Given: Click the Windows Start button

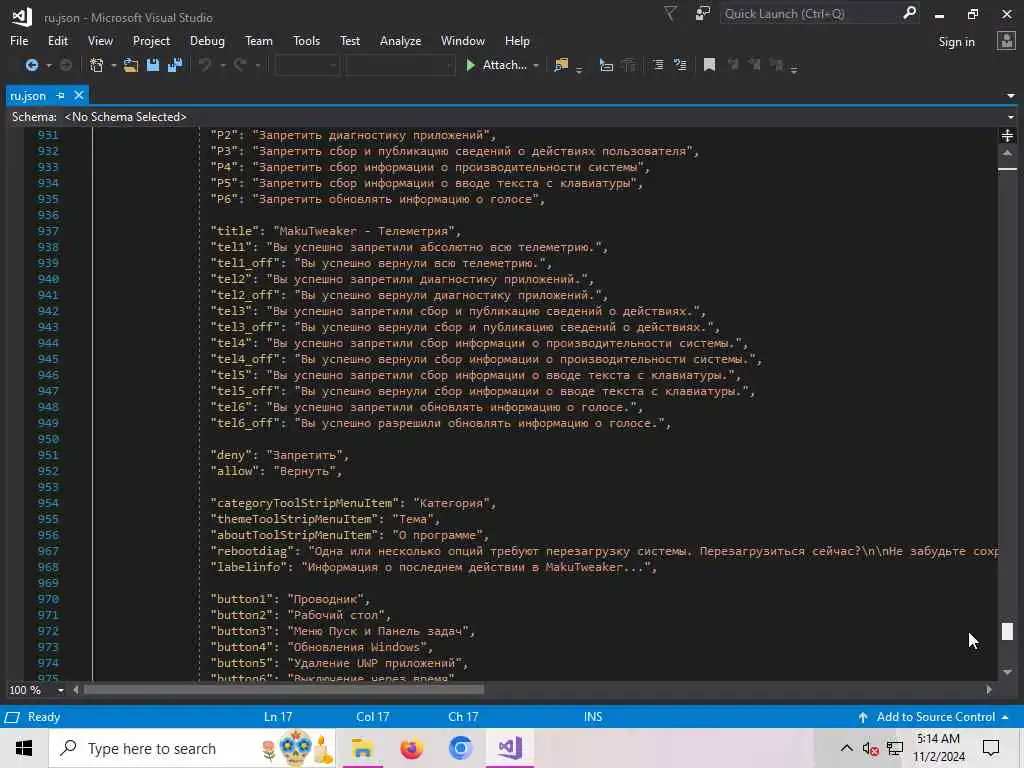Looking at the screenshot, I should point(24,748).
